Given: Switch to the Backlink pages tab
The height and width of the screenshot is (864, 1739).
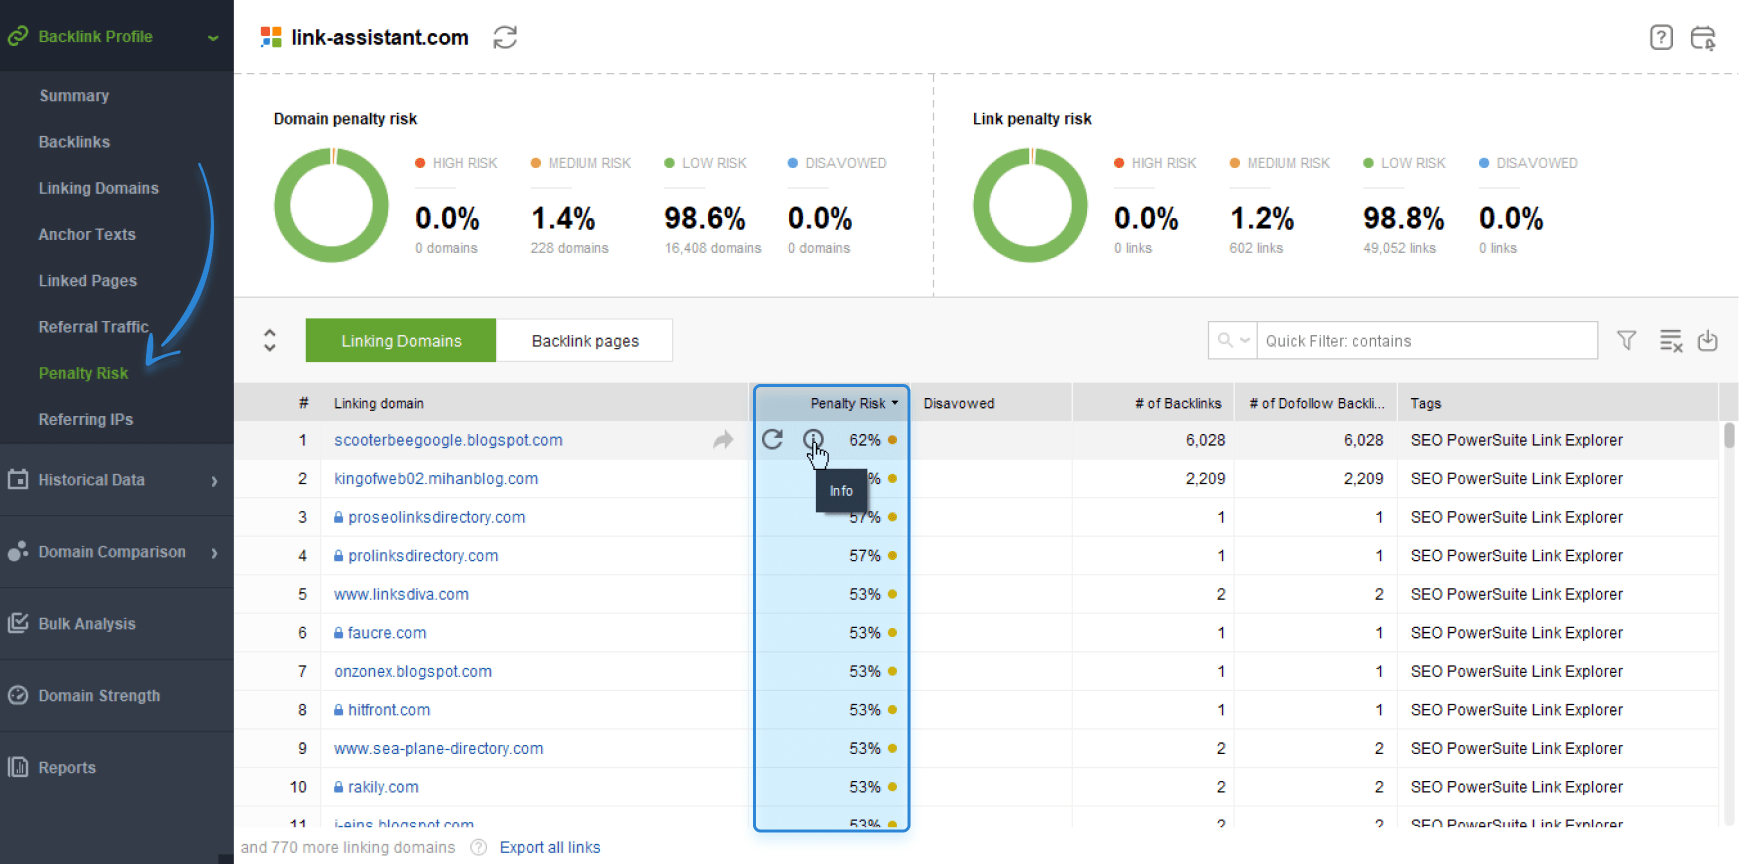Looking at the screenshot, I should [585, 340].
